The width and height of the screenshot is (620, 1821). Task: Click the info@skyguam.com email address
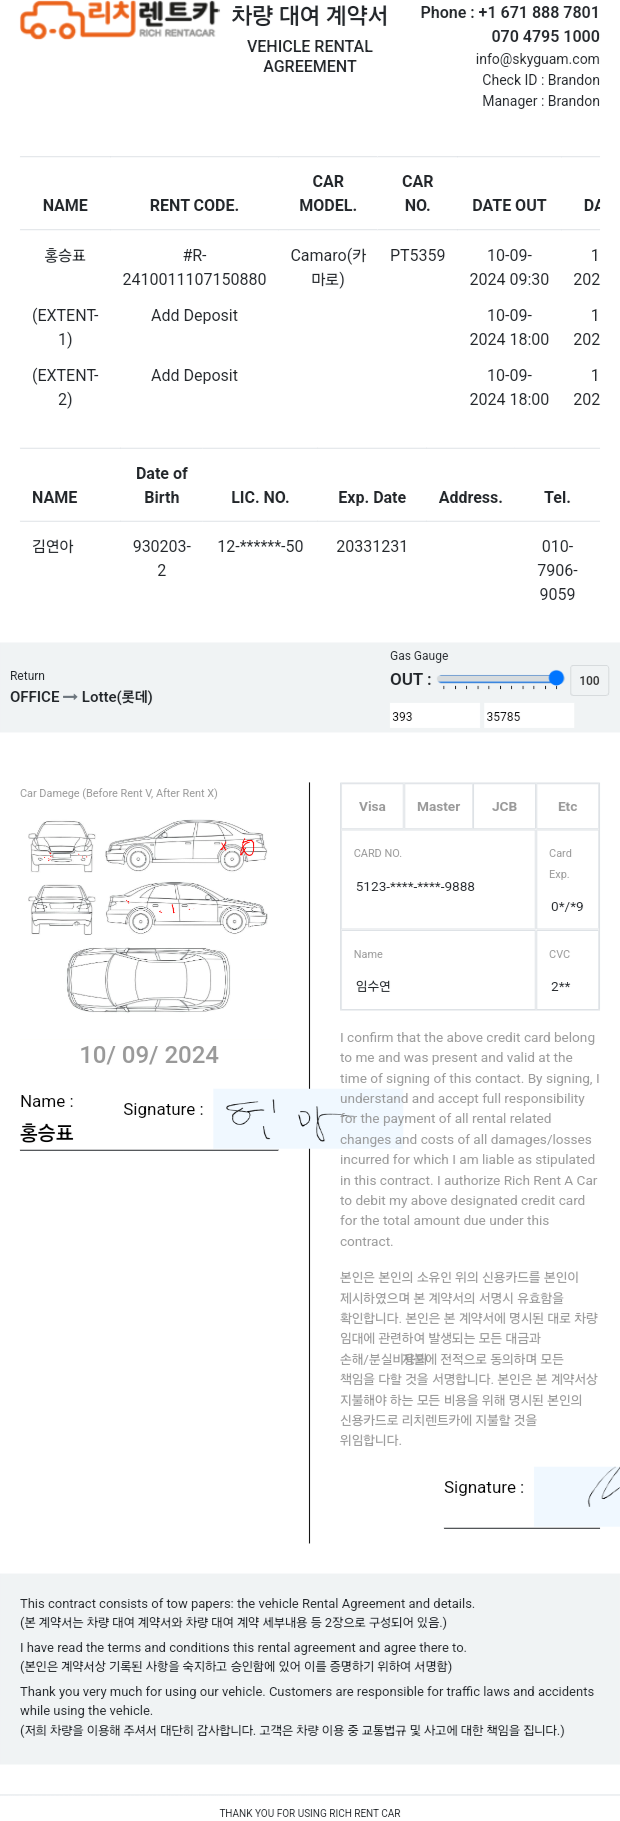pyautogui.click(x=537, y=59)
